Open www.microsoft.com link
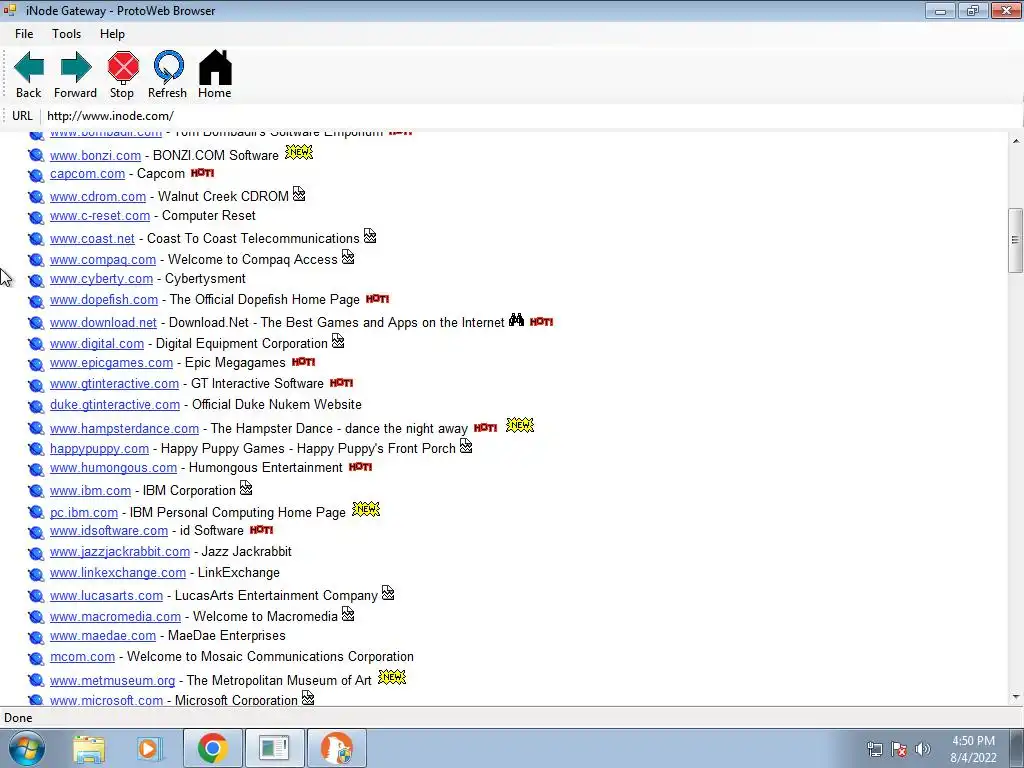This screenshot has height=768, width=1024. pyautogui.click(x=106, y=700)
